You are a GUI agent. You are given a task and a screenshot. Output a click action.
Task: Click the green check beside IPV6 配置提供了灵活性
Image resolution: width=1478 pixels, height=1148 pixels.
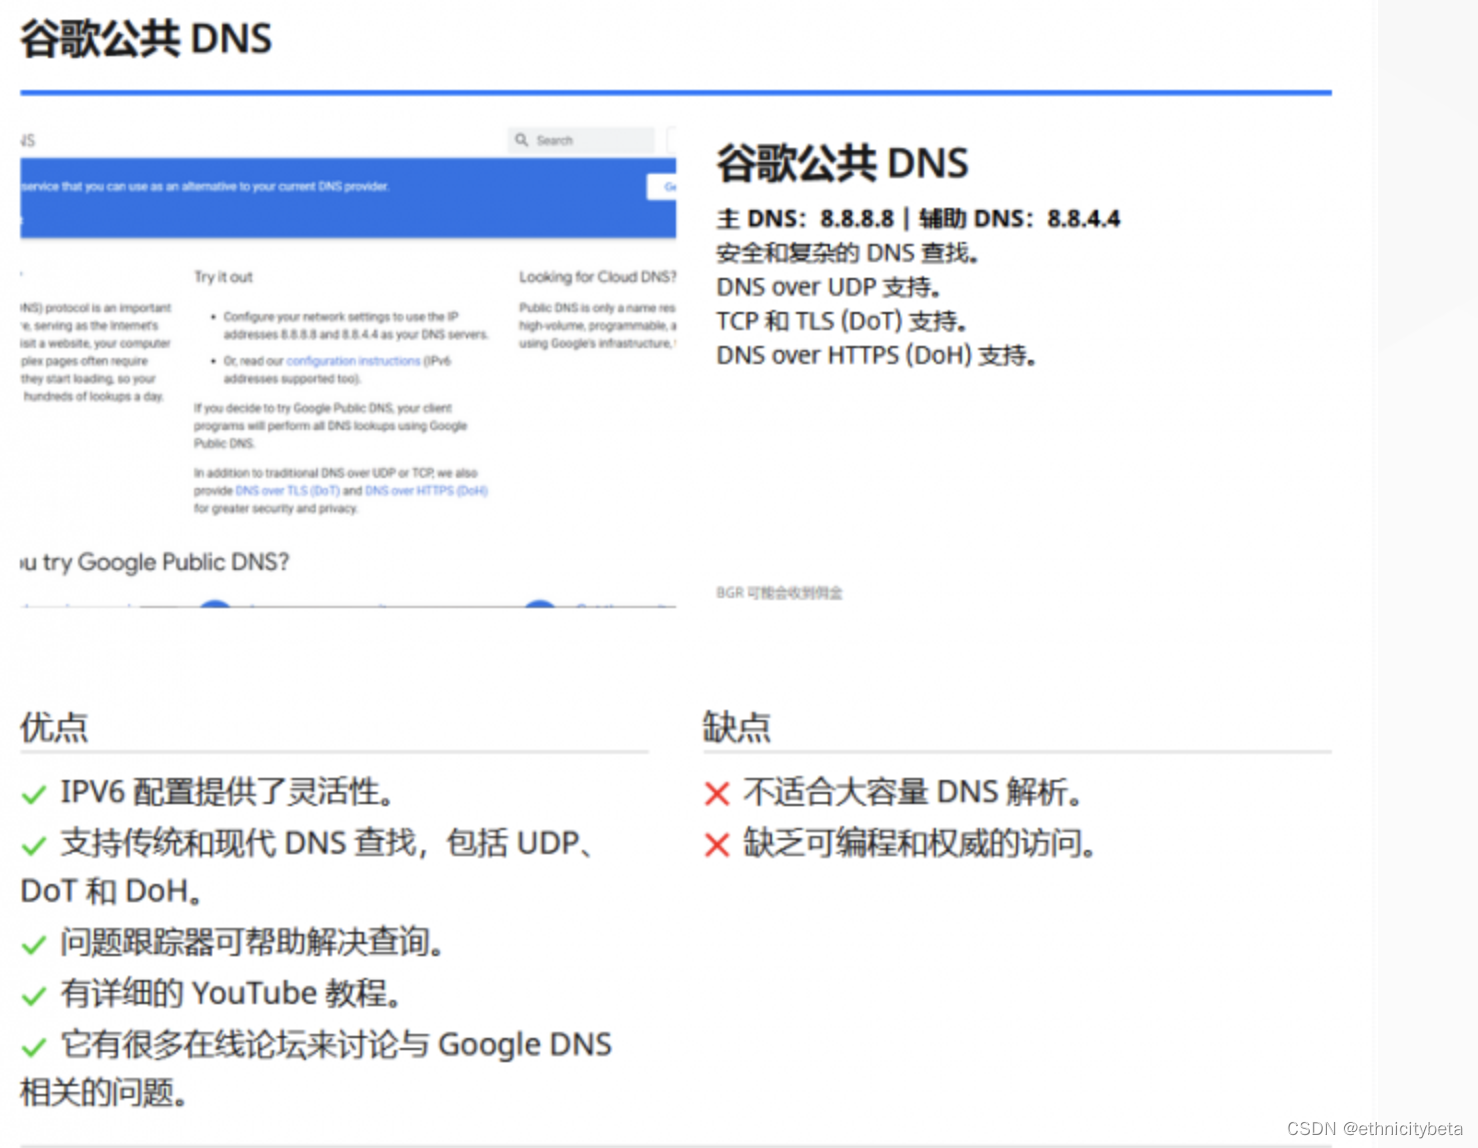[34, 795]
